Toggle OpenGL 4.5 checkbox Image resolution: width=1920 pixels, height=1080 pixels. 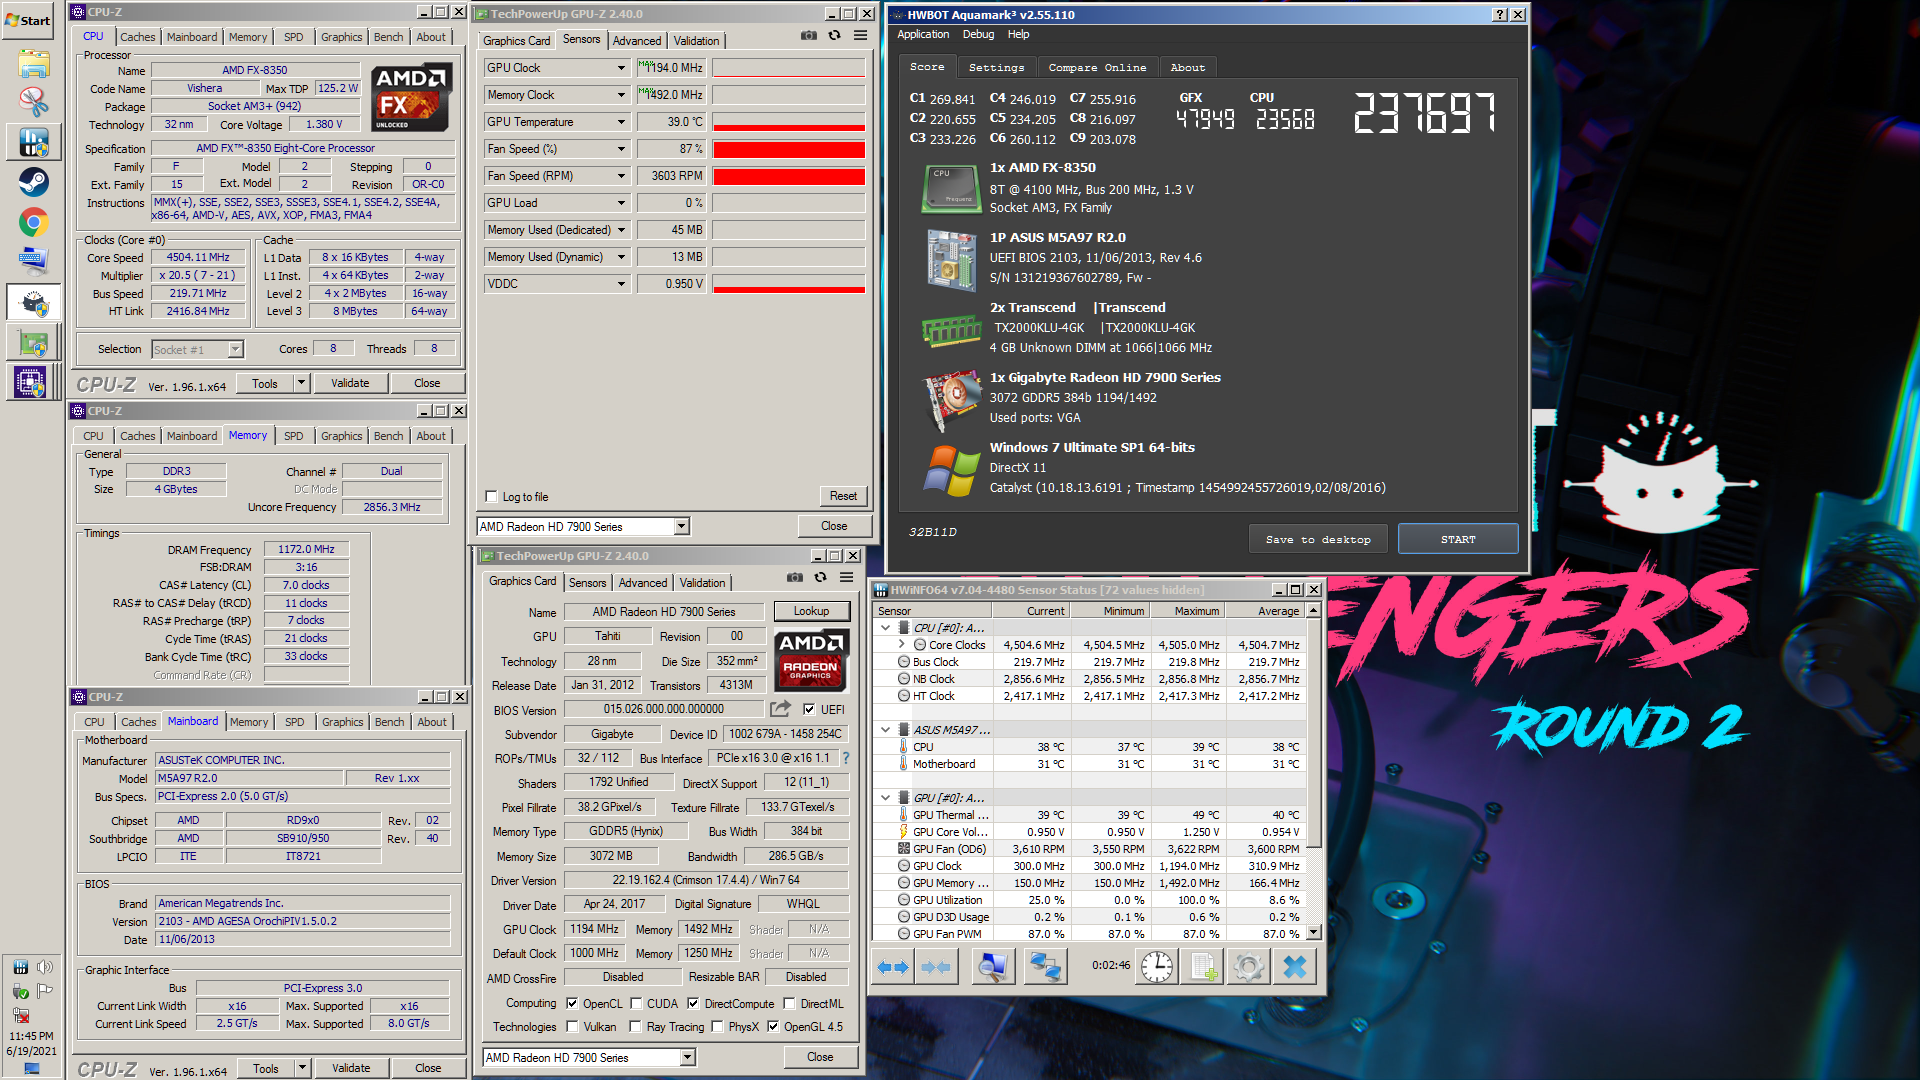point(773,1026)
